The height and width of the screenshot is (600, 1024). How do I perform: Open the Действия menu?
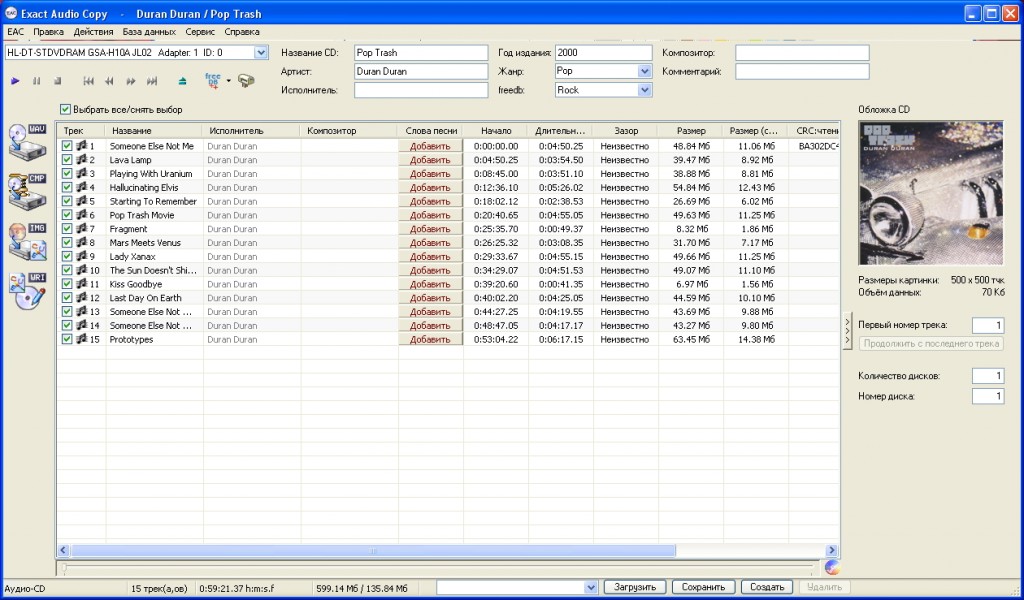click(x=93, y=31)
